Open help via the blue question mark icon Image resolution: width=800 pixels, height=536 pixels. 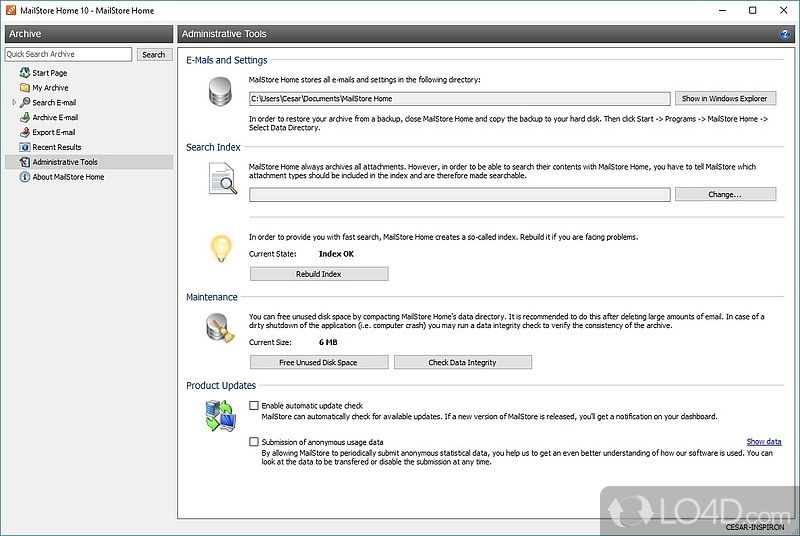(785, 34)
